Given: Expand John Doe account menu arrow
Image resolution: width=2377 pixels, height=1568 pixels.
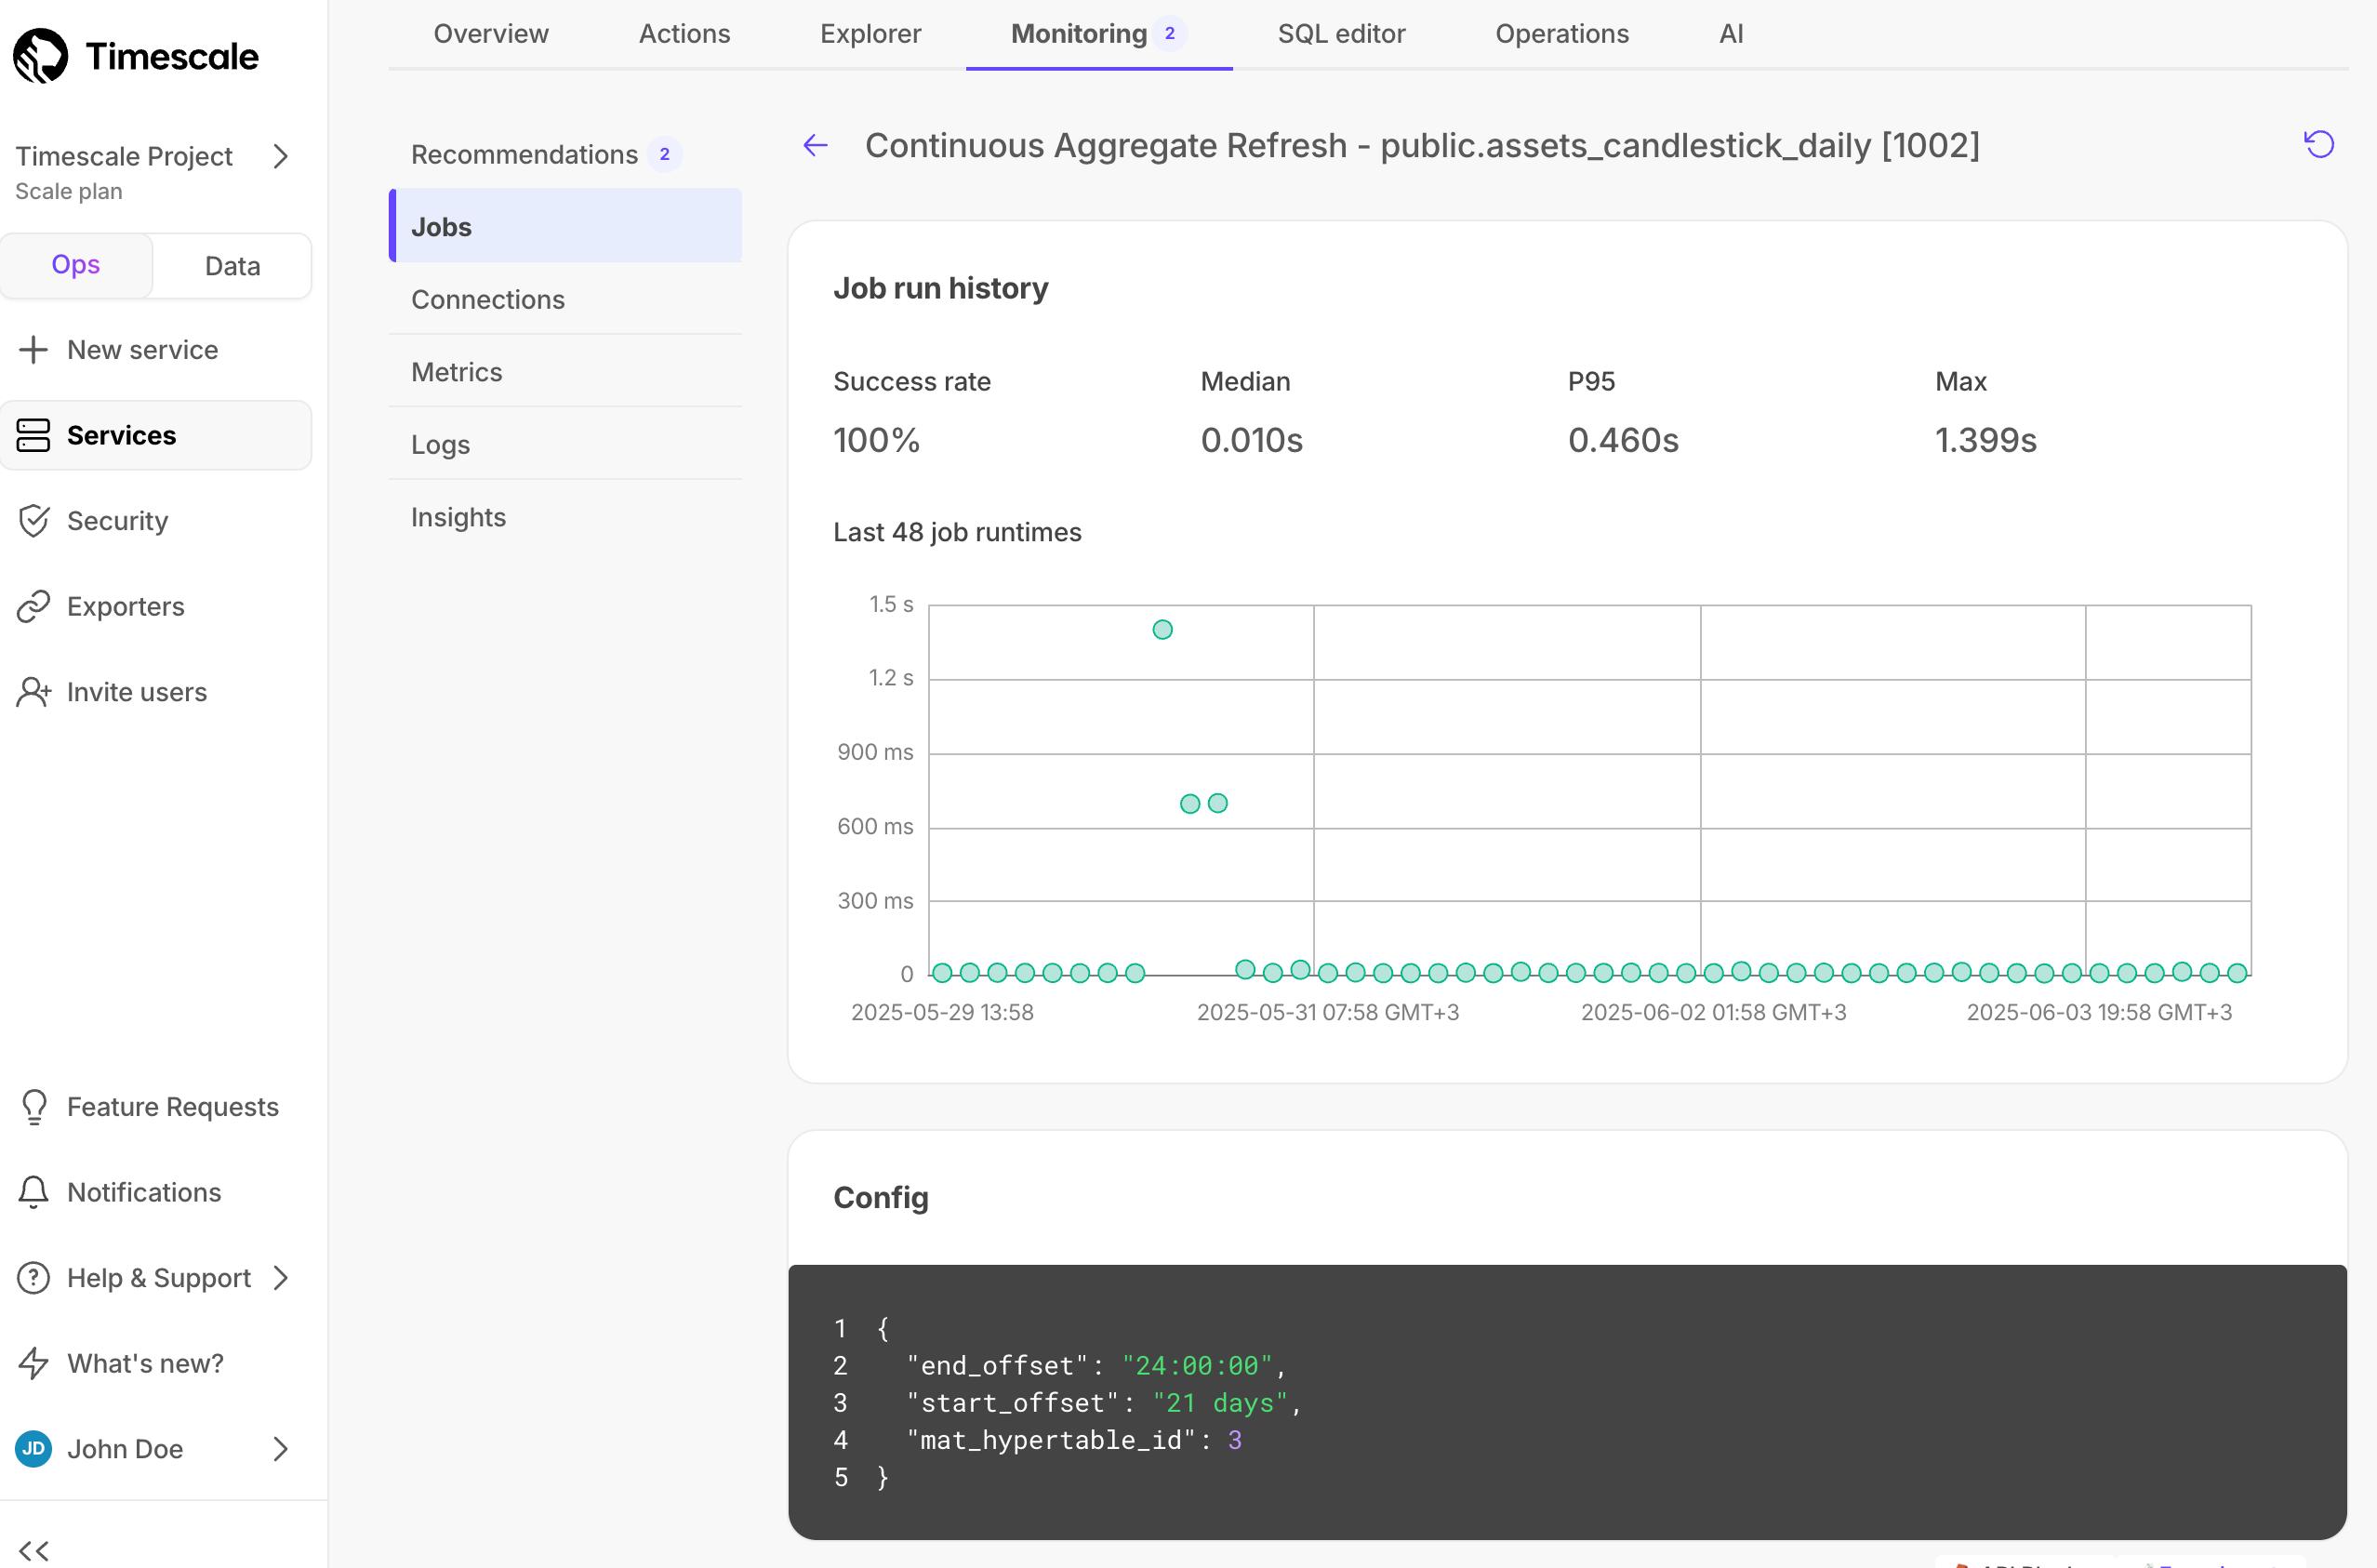Looking at the screenshot, I should coord(281,1449).
